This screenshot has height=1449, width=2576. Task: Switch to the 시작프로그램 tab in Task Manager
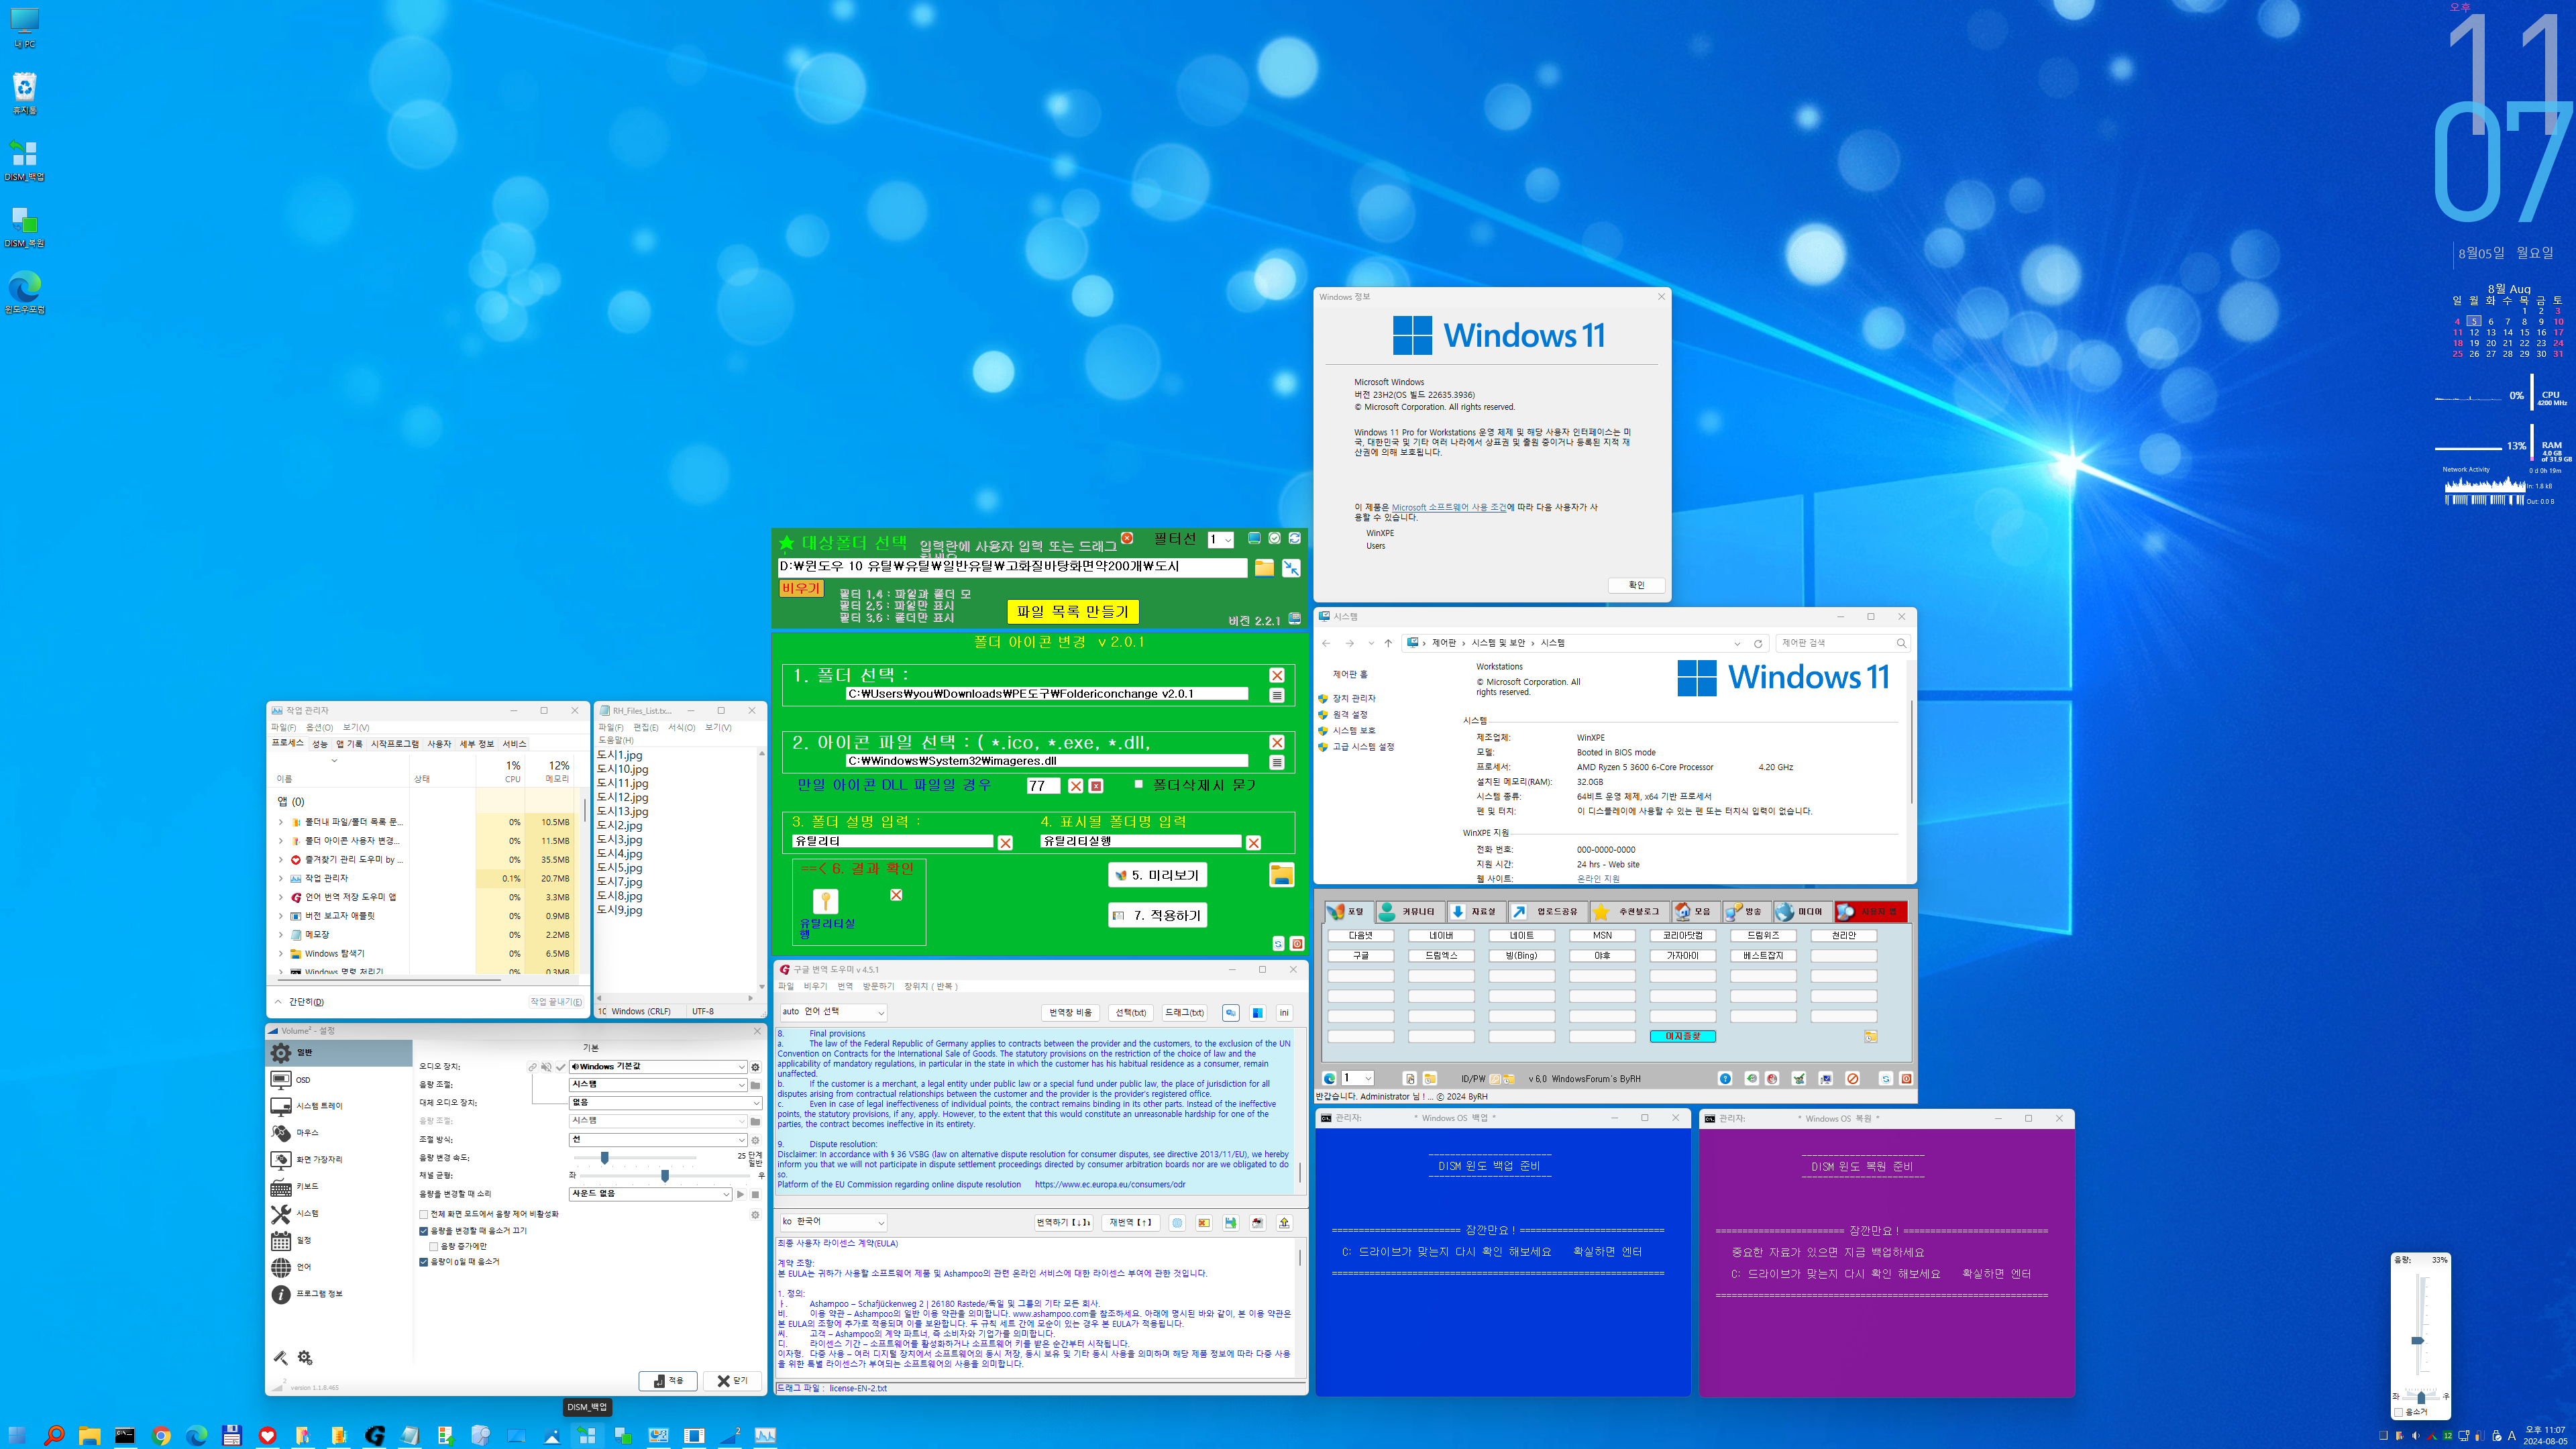[x=395, y=744]
